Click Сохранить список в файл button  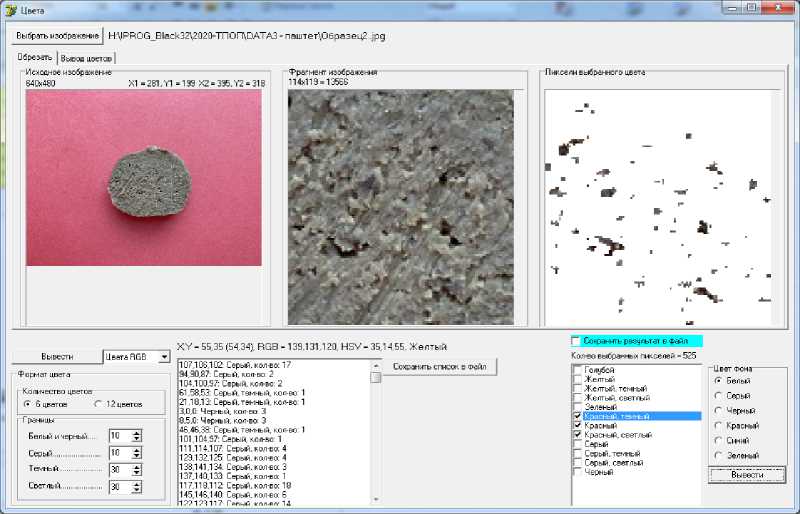[439, 367]
